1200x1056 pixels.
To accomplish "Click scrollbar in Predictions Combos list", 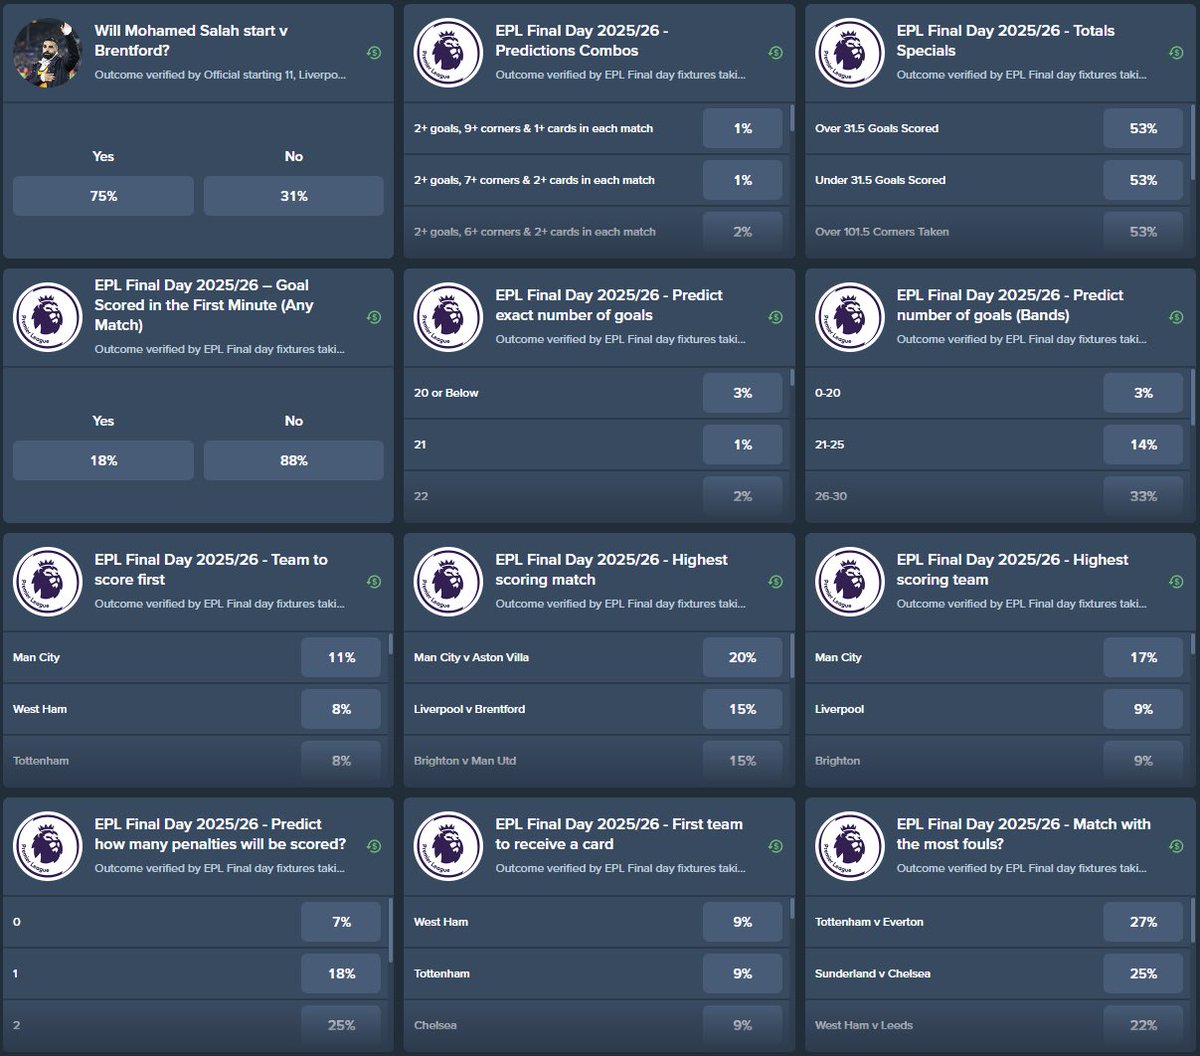I will pos(792,117).
